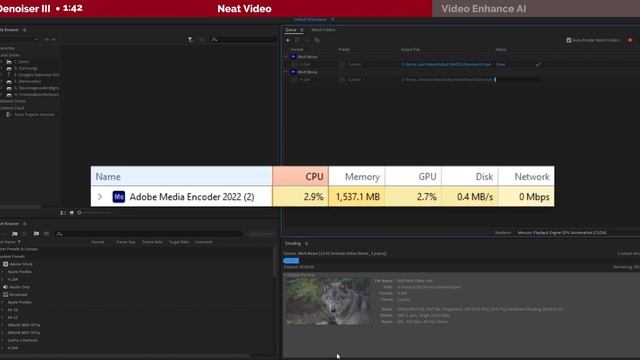
Task: Collapse the first Wolf Noise queue item
Action: point(286,57)
